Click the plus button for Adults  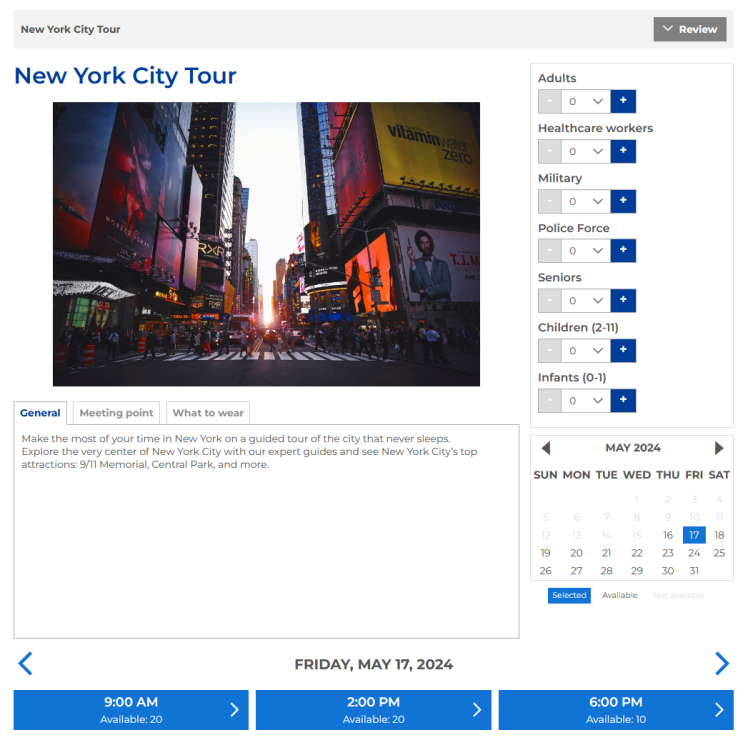point(623,101)
